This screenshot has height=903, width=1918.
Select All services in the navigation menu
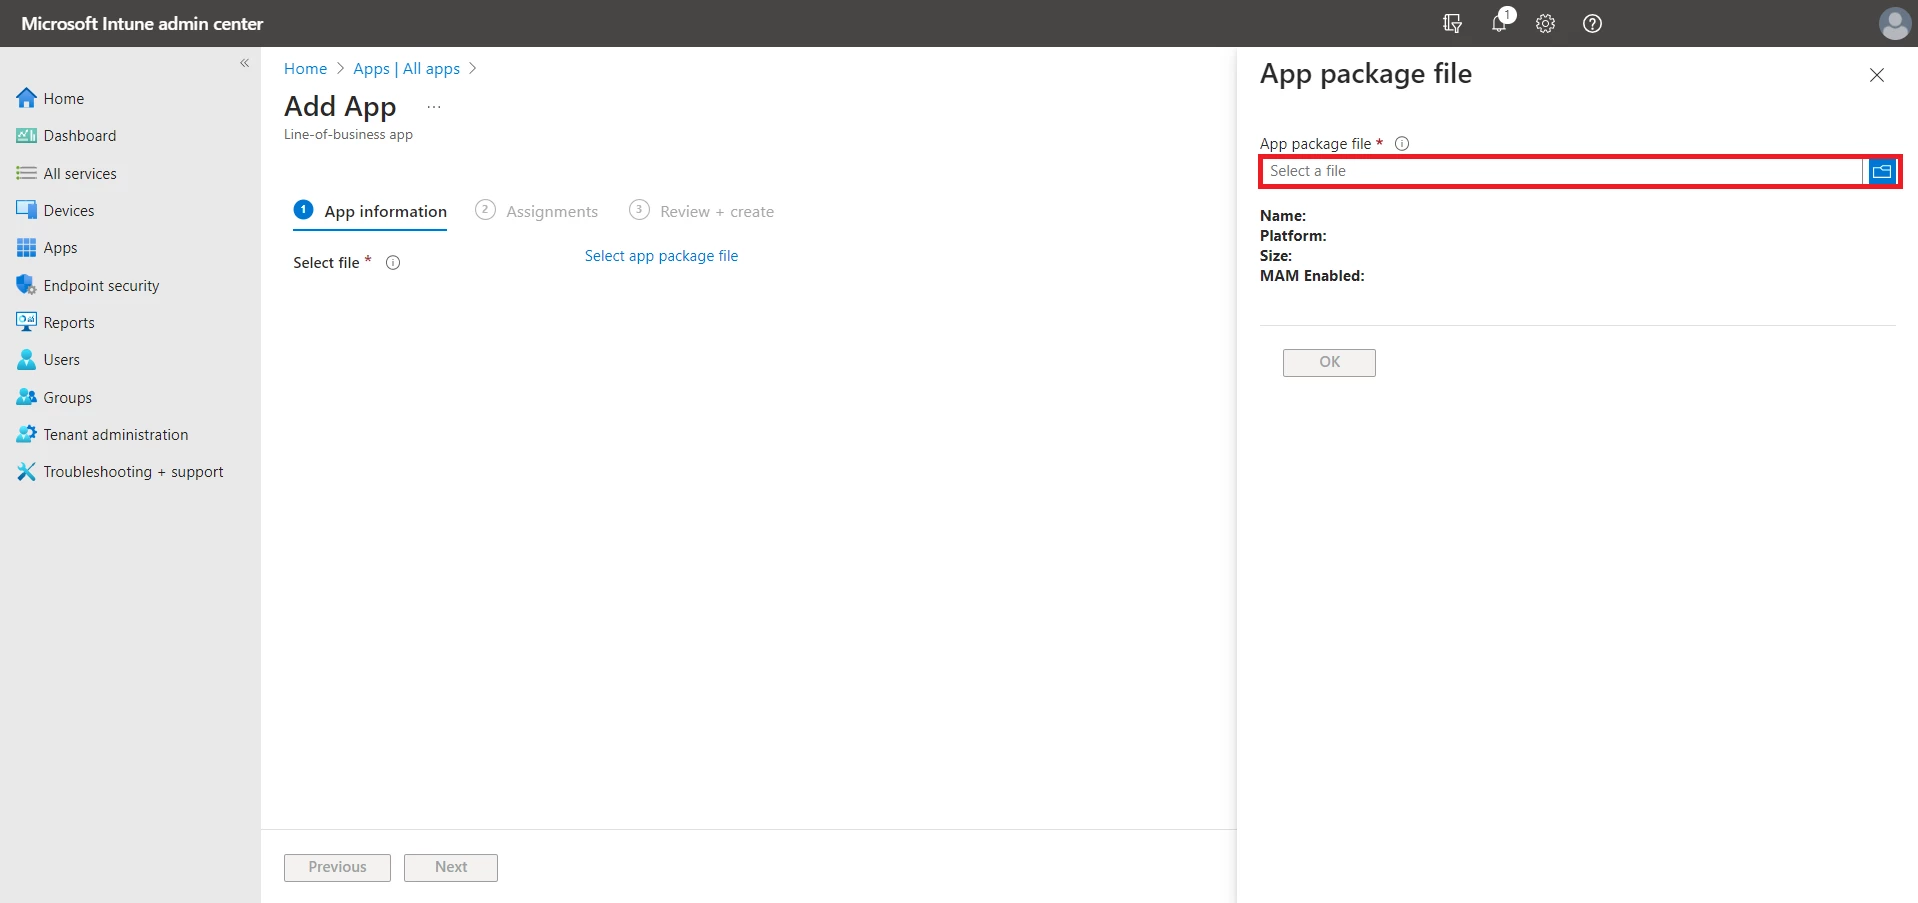pos(80,173)
